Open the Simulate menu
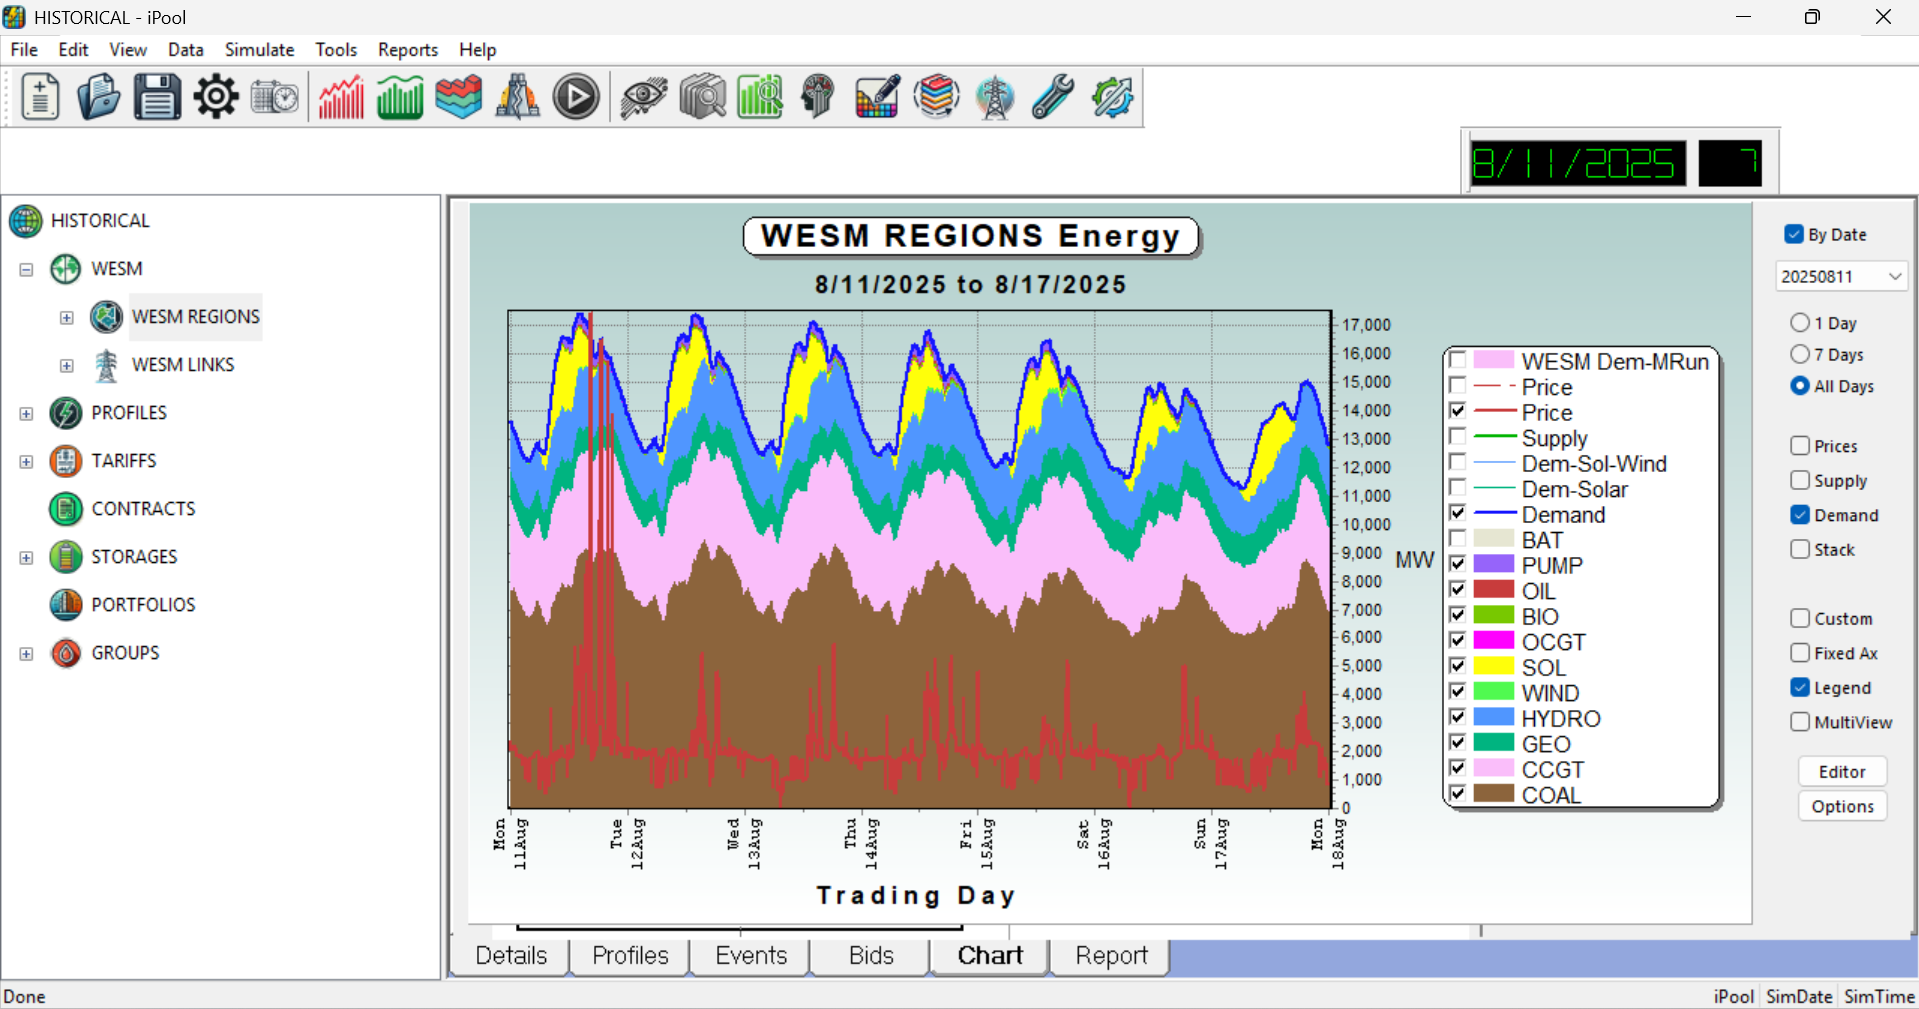1919x1009 pixels. [259, 50]
